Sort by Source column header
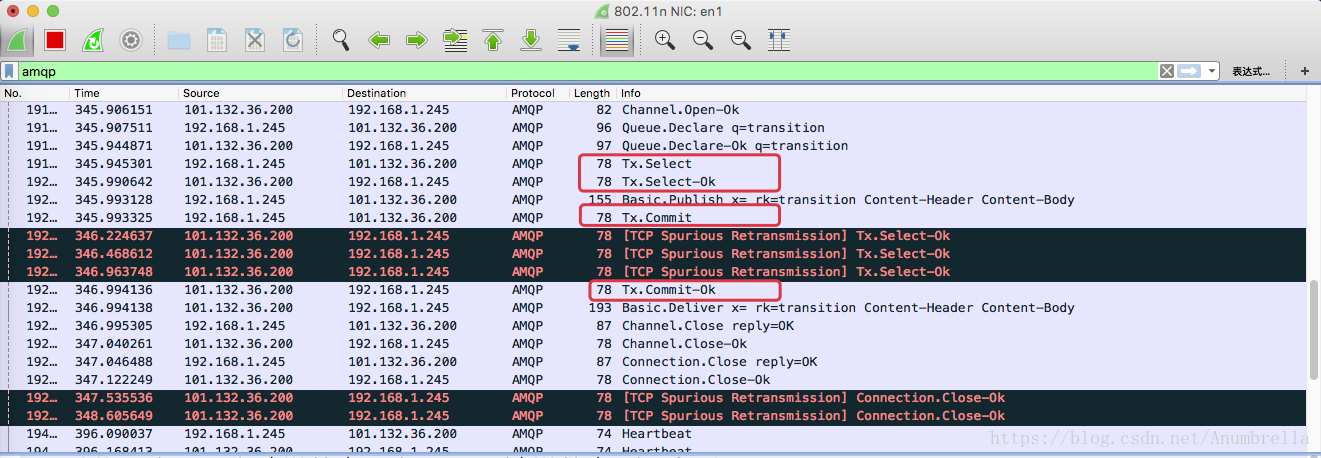Screen dimensions: 1321x458 (260, 93)
